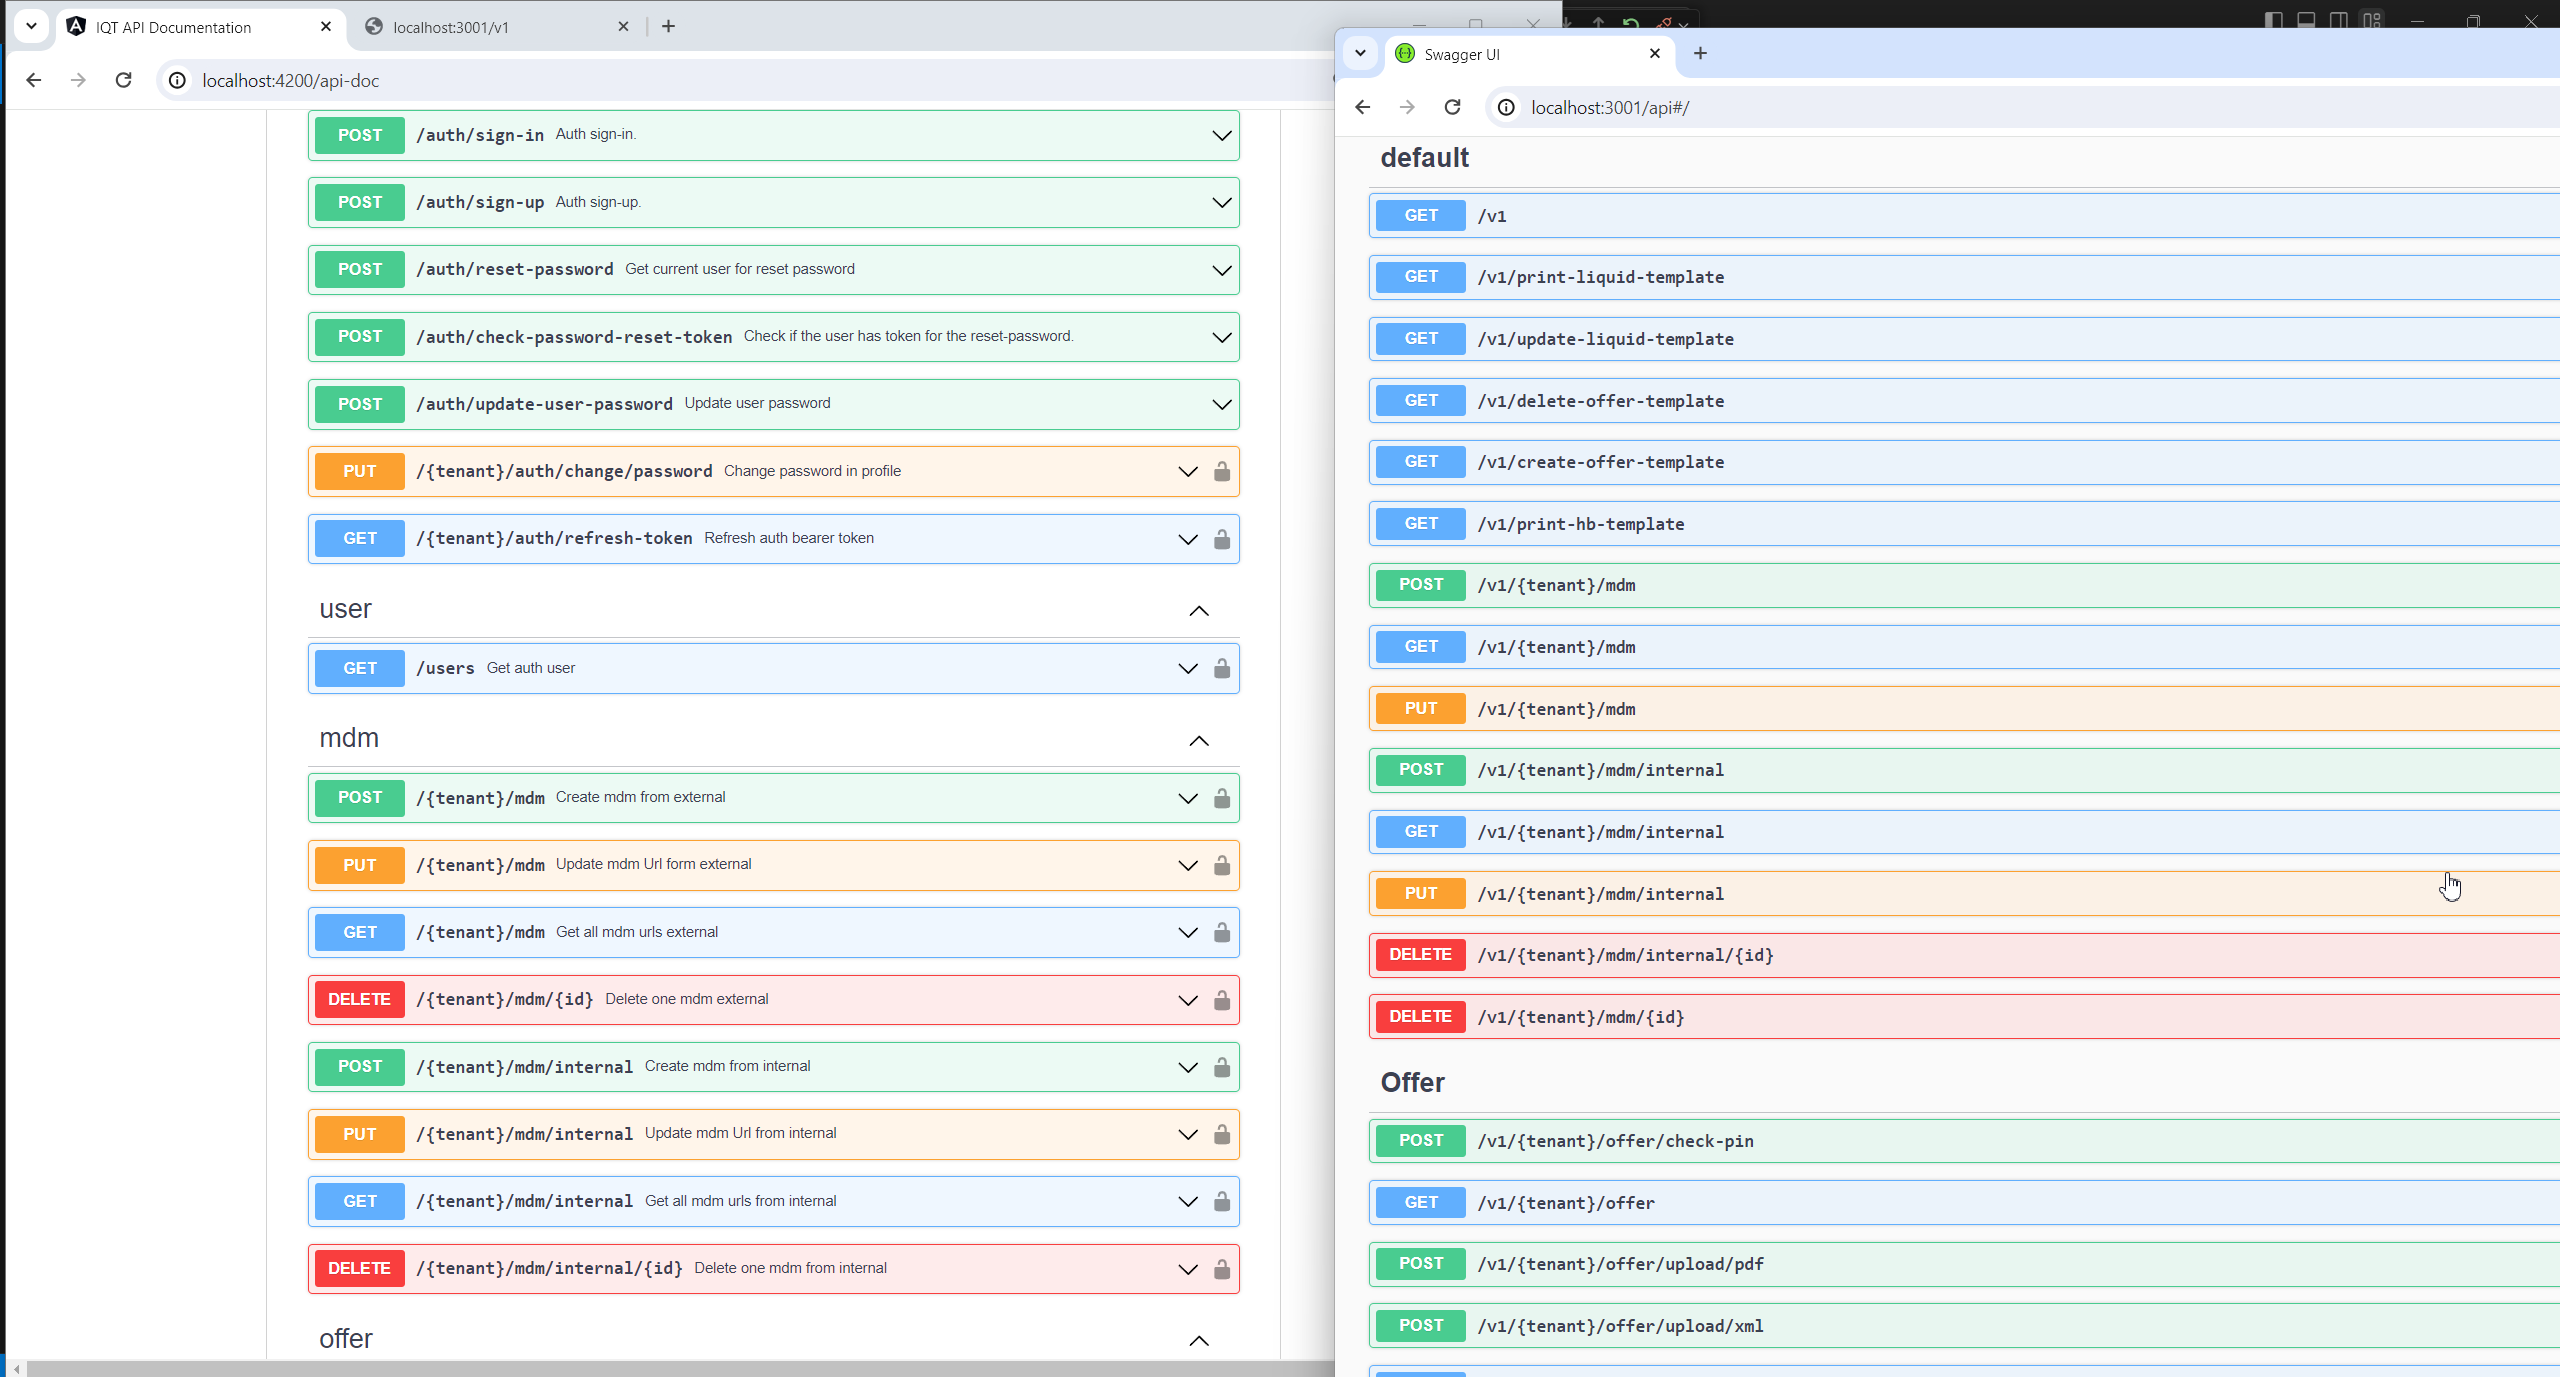
Task: Open a new tab in the Swagger UI window
Action: [1700, 54]
